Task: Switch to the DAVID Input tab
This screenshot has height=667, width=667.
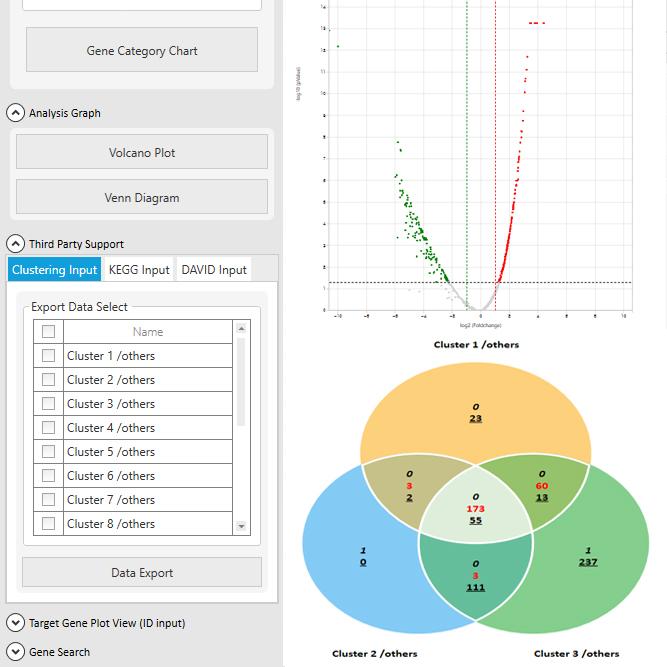Action: pyautogui.click(x=214, y=269)
